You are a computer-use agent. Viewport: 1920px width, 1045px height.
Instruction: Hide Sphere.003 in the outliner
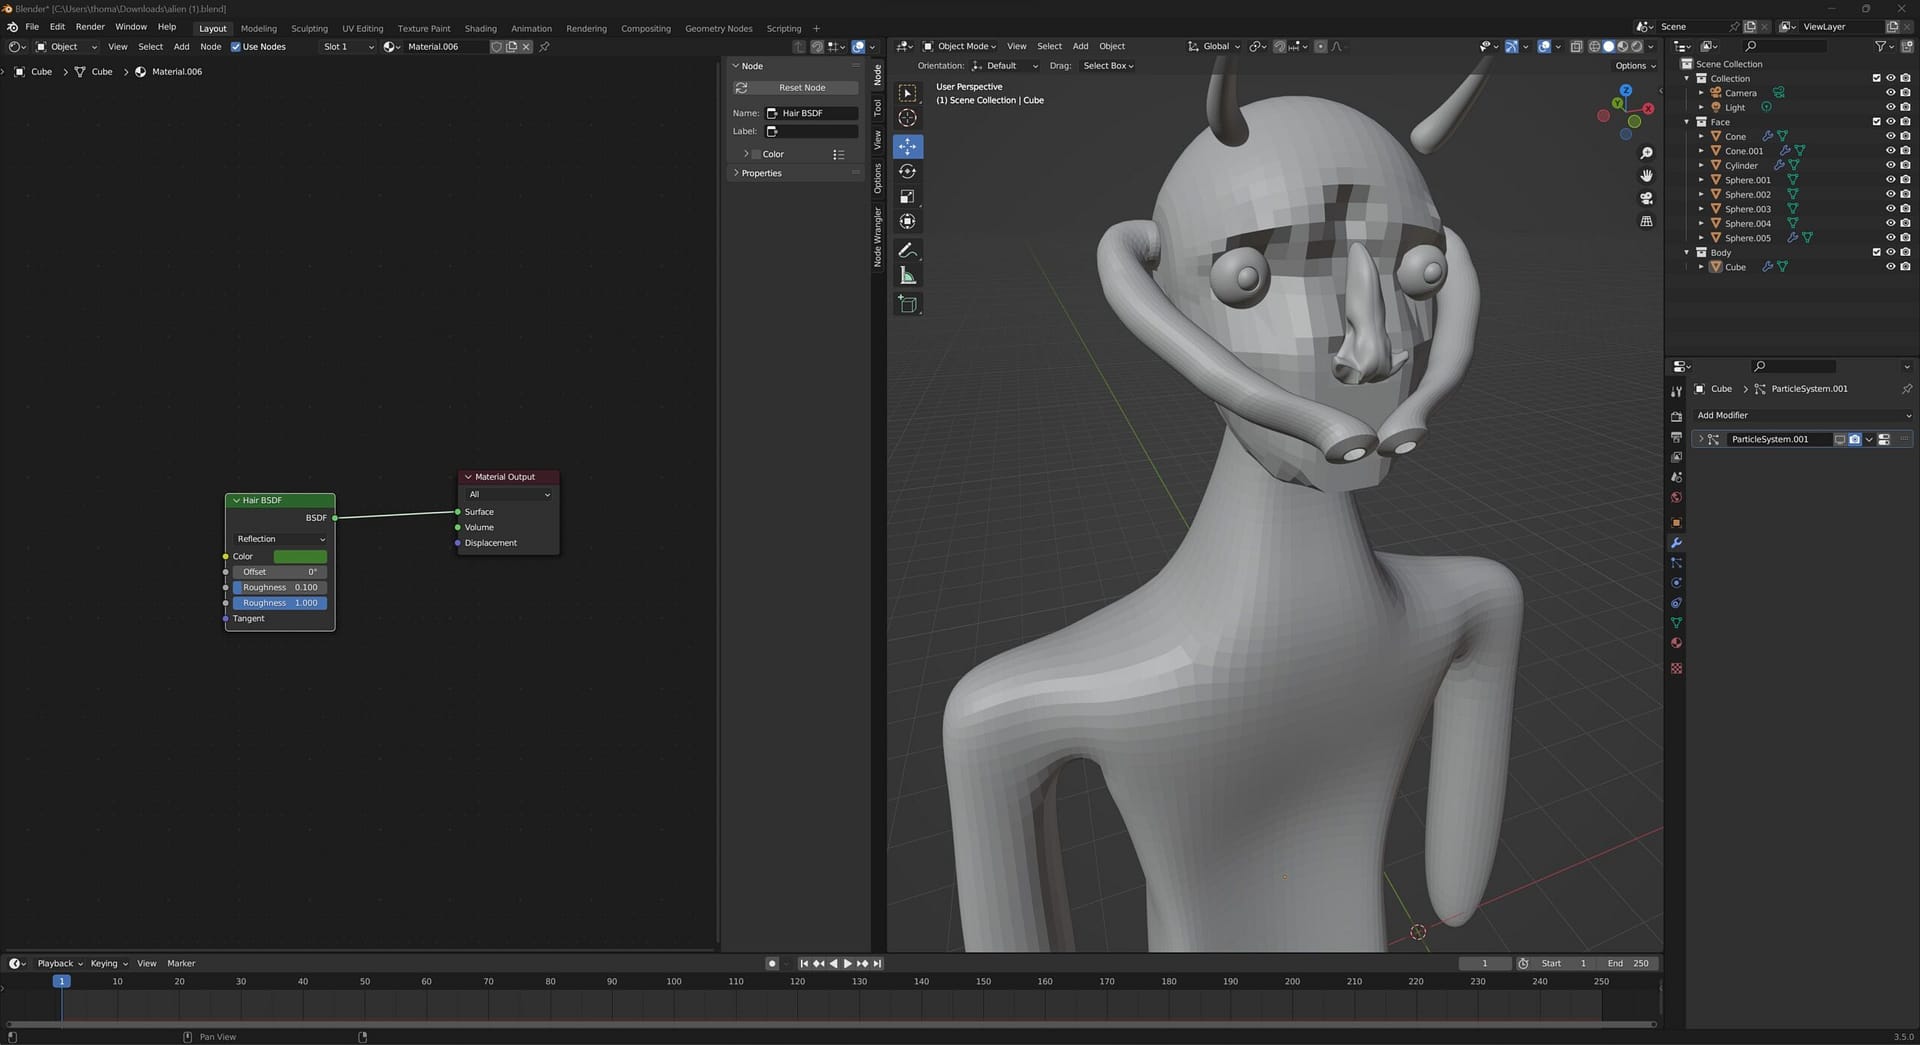point(1890,209)
